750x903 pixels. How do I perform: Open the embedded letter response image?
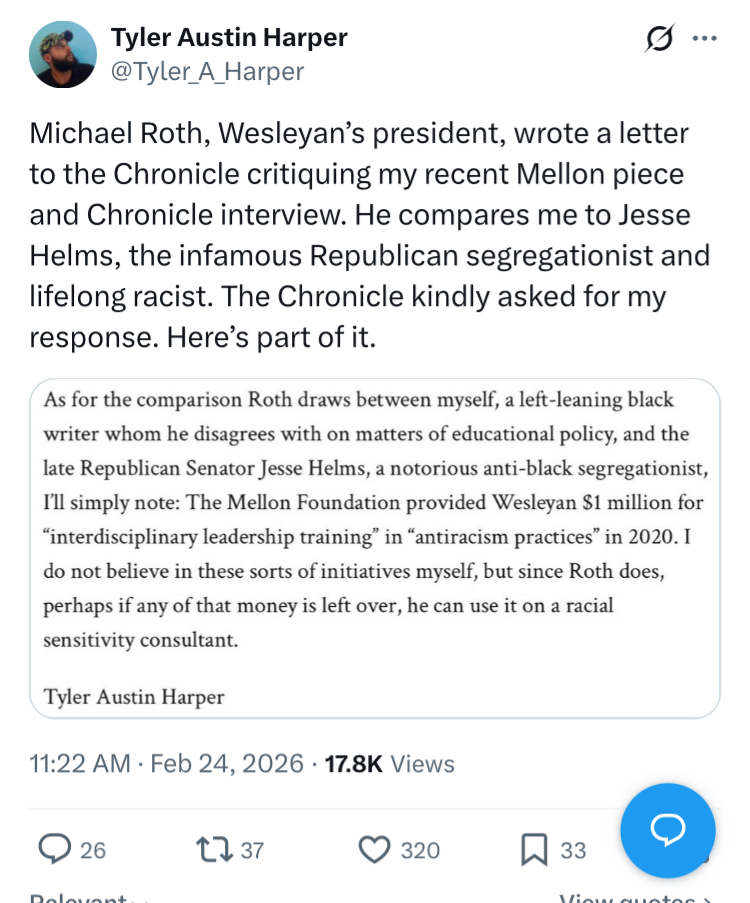375,548
